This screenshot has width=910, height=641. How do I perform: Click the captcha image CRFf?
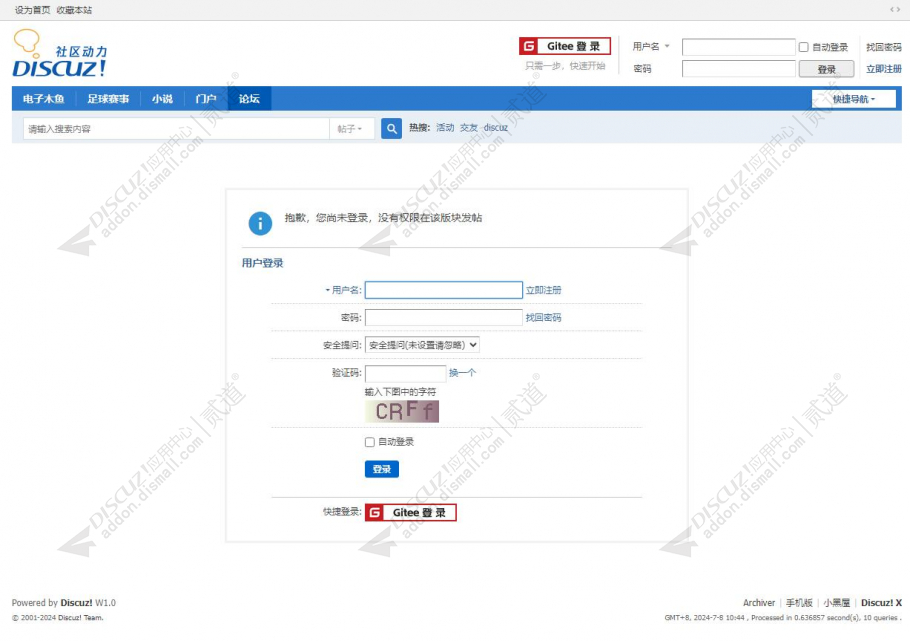point(402,411)
